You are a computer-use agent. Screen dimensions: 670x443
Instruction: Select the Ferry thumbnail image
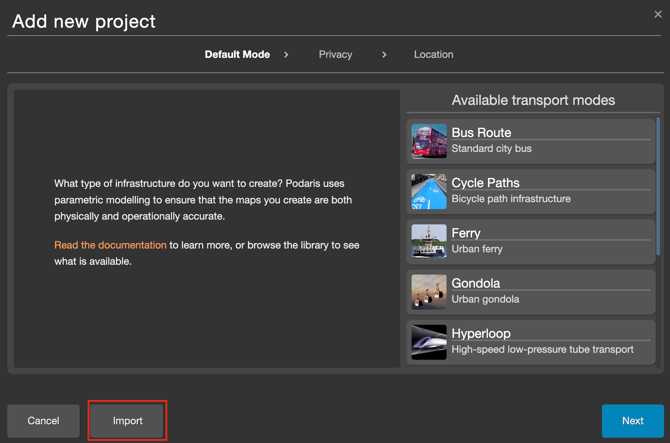(x=429, y=241)
